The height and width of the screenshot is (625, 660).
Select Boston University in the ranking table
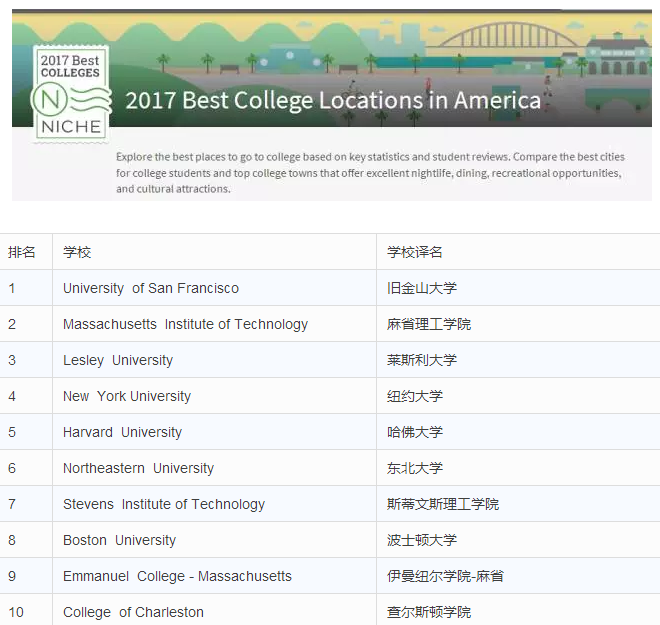pyautogui.click(x=119, y=540)
